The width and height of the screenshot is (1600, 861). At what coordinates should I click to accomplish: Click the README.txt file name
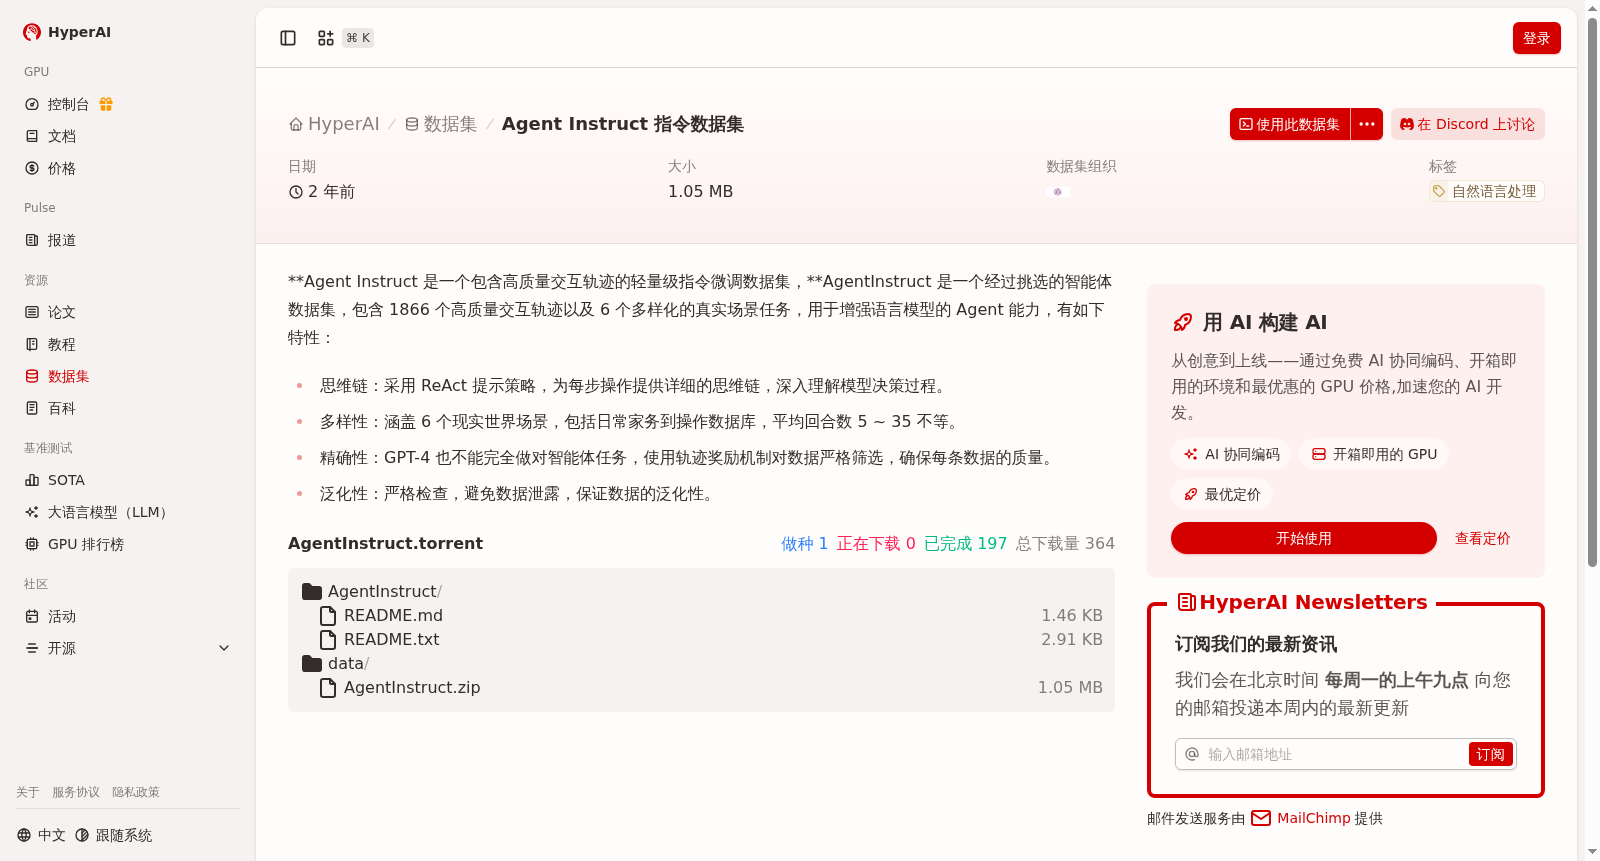392,639
